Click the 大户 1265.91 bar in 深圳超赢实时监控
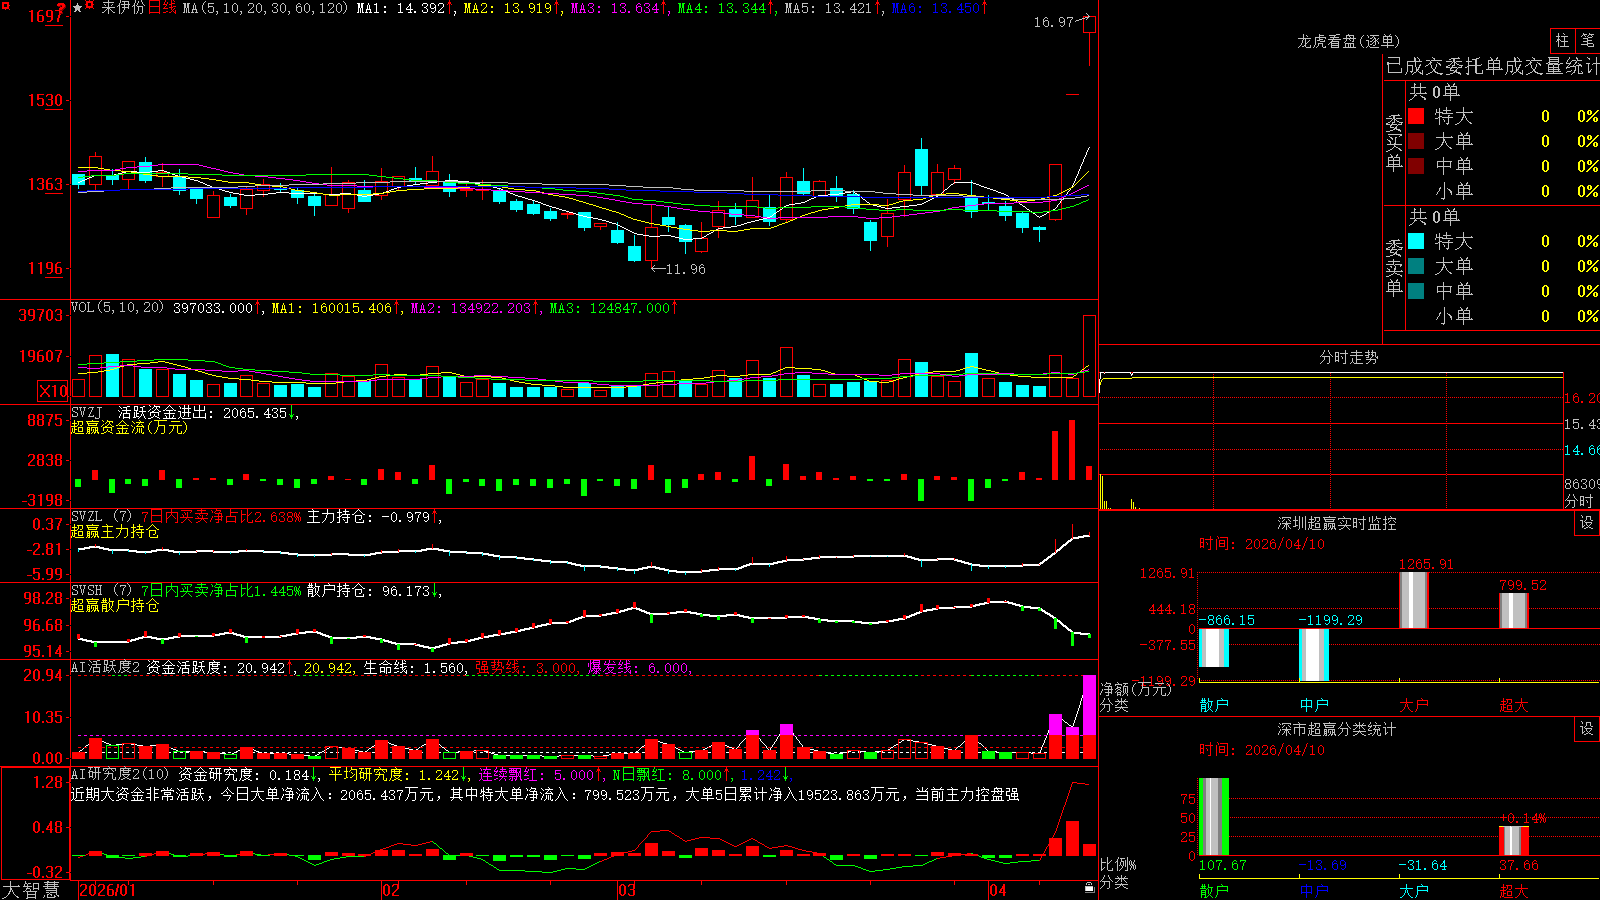Viewport: 1600px width, 900px height. (x=1413, y=600)
